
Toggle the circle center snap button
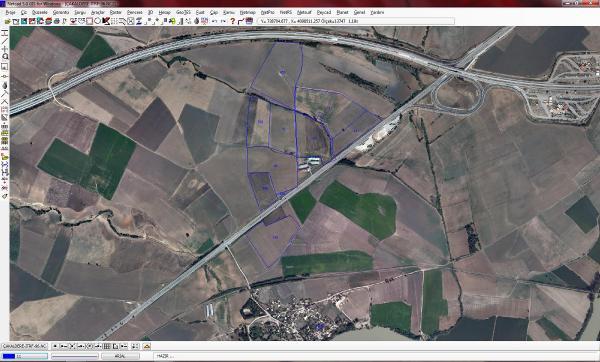click(x=90, y=346)
